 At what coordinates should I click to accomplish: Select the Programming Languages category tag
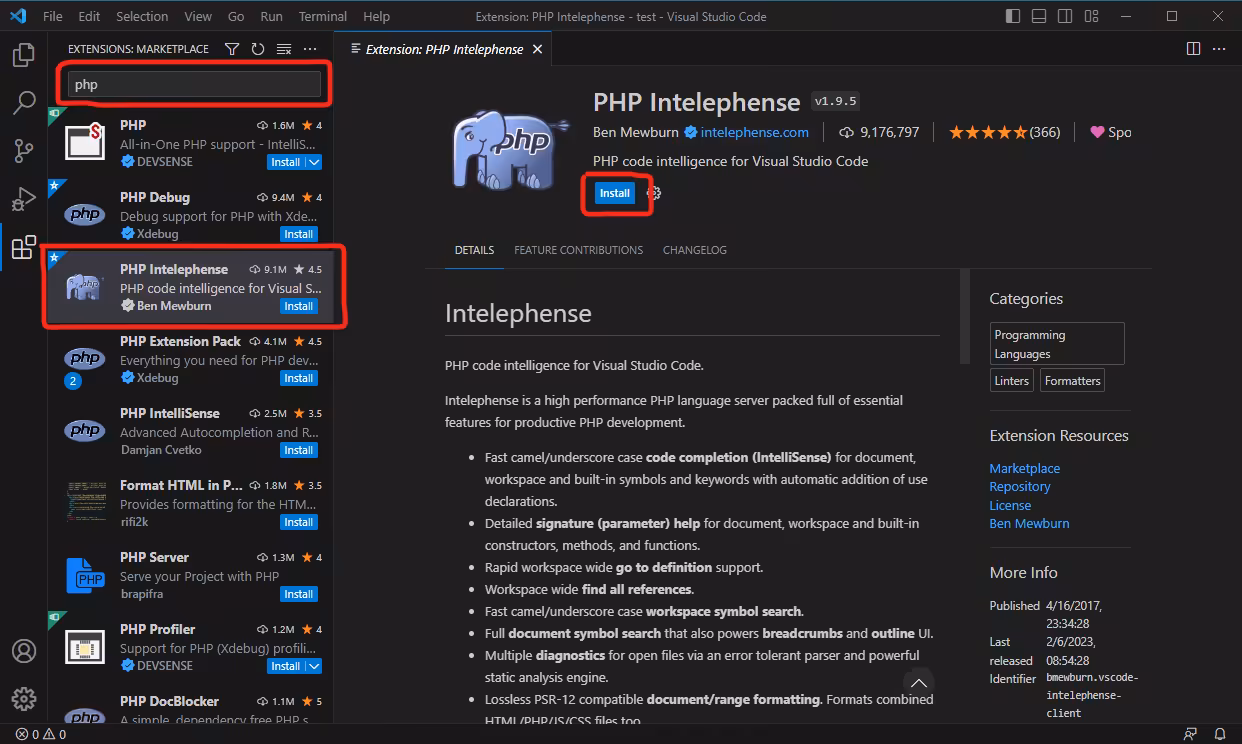[x=1057, y=344]
